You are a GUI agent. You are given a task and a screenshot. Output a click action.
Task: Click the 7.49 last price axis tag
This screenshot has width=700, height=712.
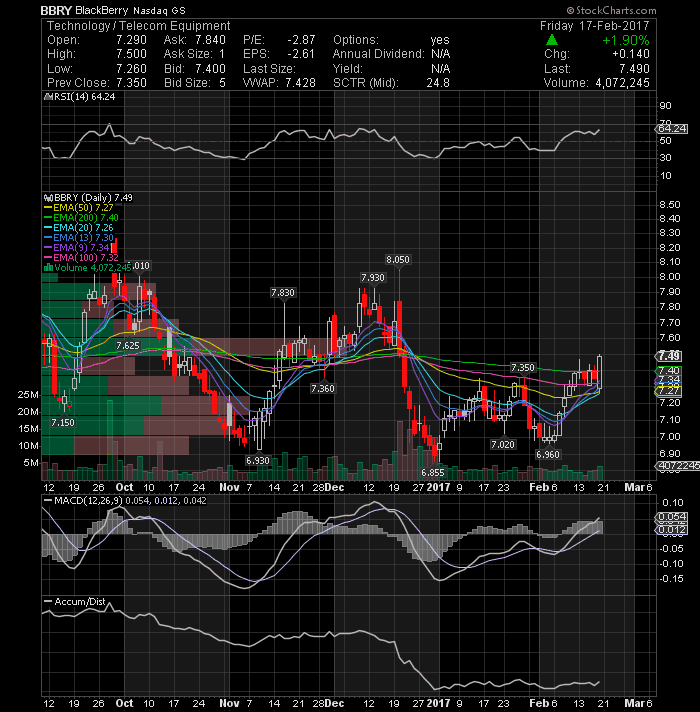[x=669, y=356]
